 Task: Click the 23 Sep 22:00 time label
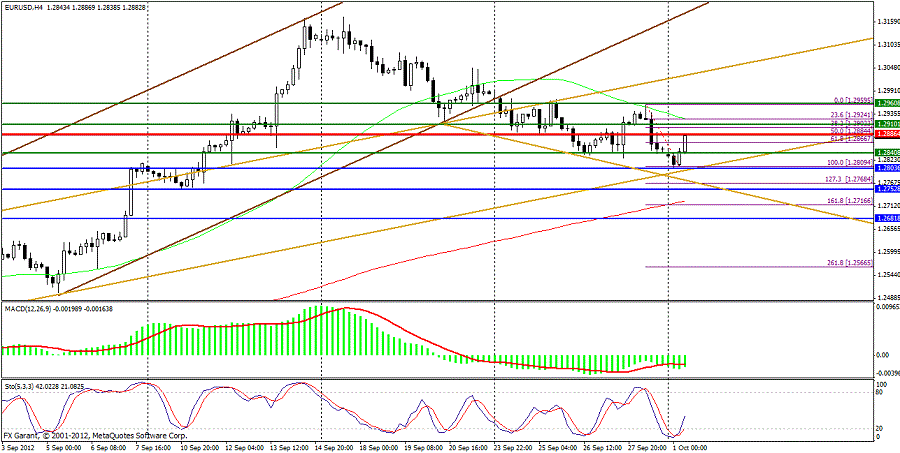click(514, 446)
